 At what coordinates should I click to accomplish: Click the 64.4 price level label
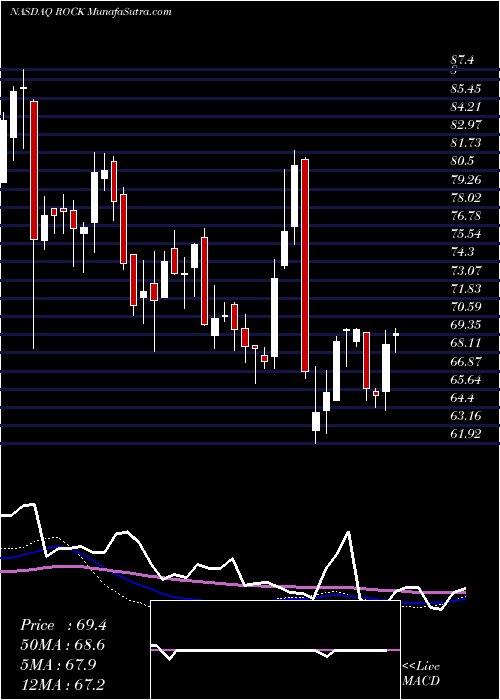[463, 398]
